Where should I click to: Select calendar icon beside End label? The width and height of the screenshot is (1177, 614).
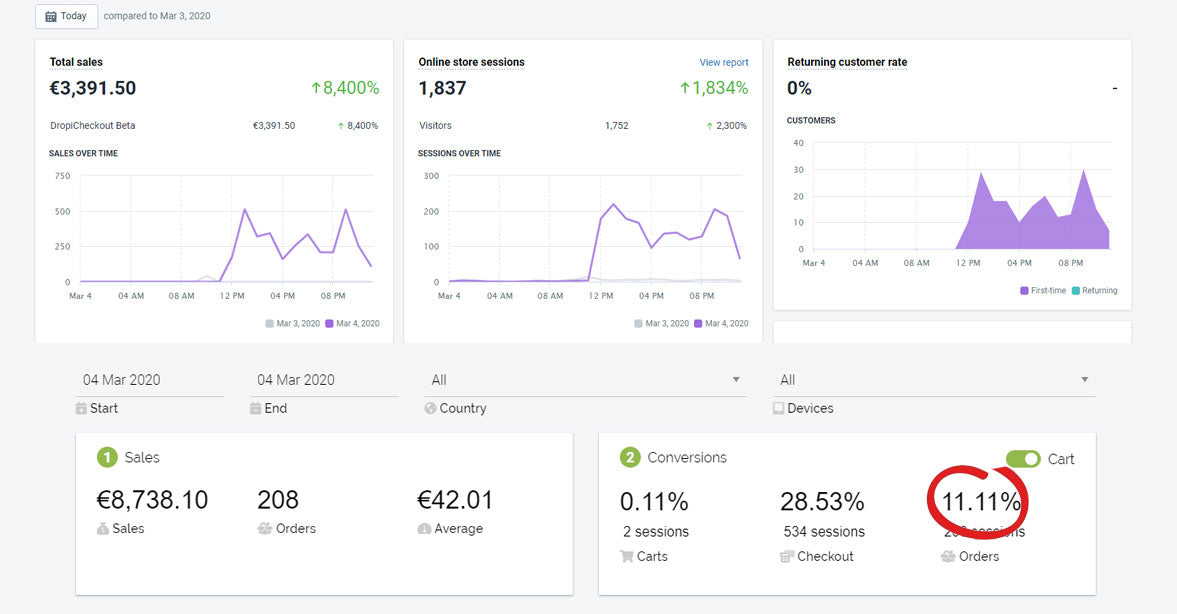click(255, 408)
